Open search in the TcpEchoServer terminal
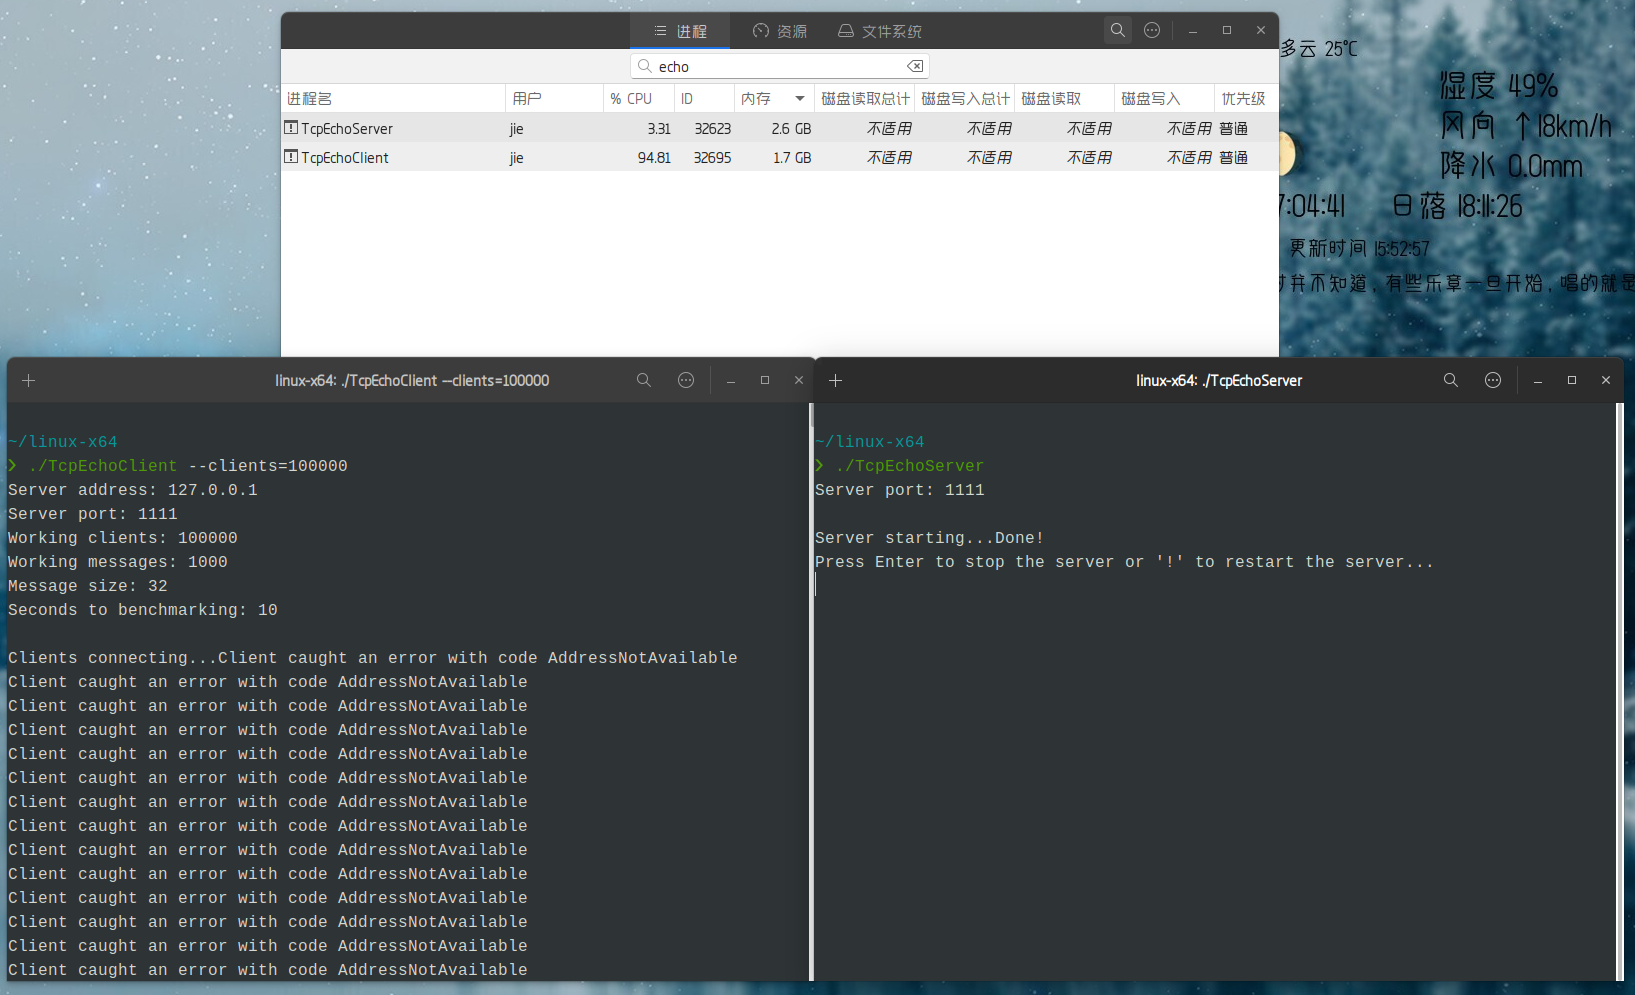This screenshot has height=995, width=1635. click(1451, 380)
